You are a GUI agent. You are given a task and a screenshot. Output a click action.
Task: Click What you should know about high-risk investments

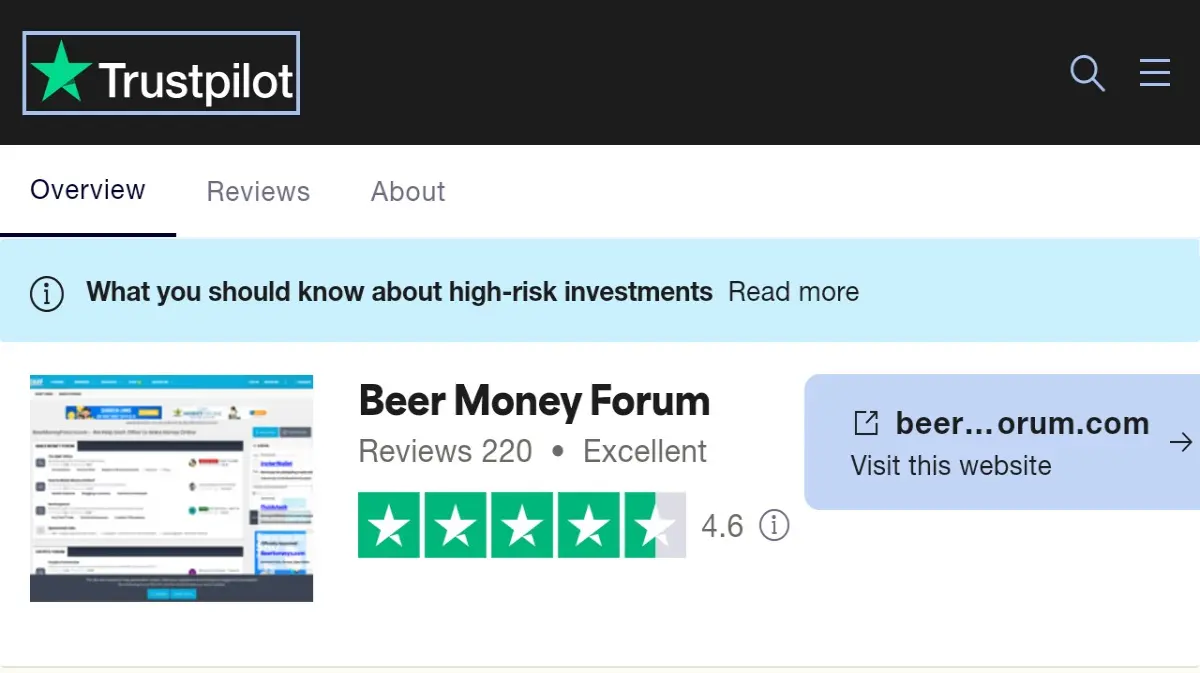pyautogui.click(x=400, y=292)
